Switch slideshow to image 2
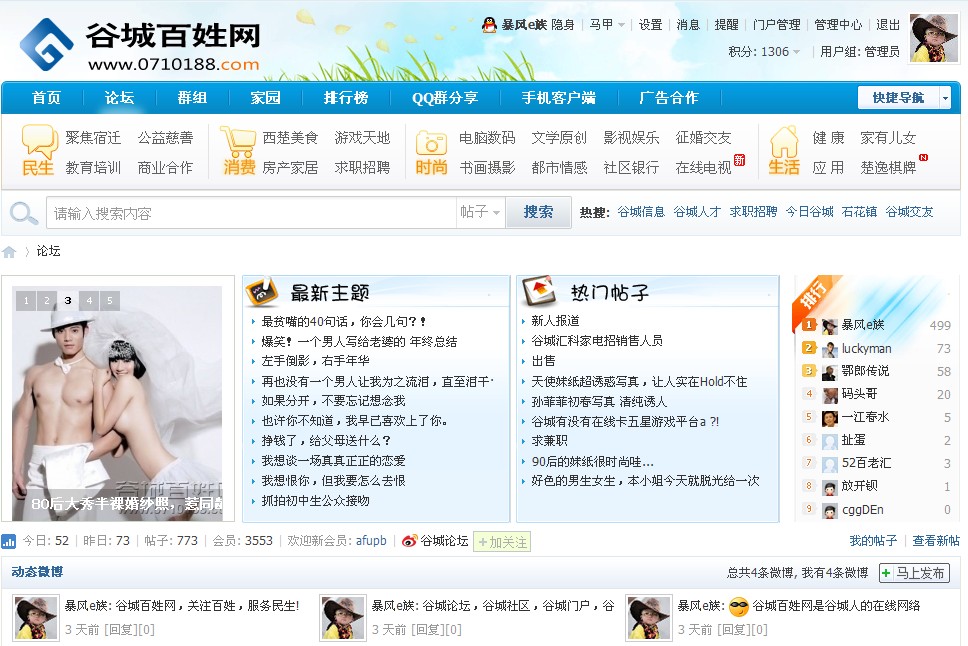This screenshot has height=646, width=968. point(47,301)
